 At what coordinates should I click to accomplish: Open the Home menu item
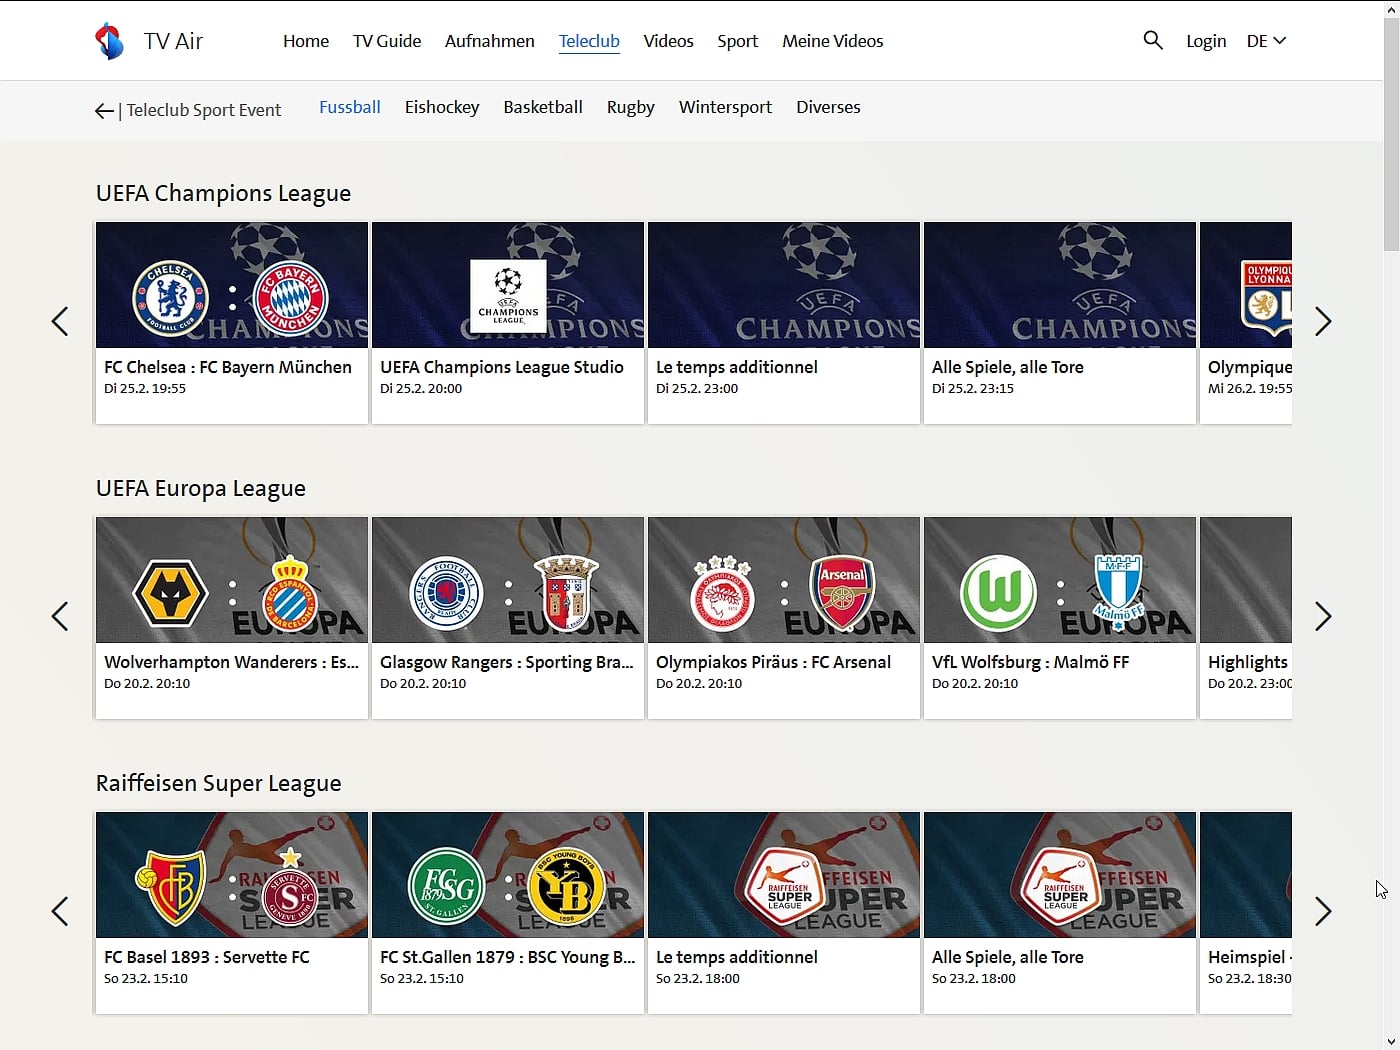[x=306, y=41]
